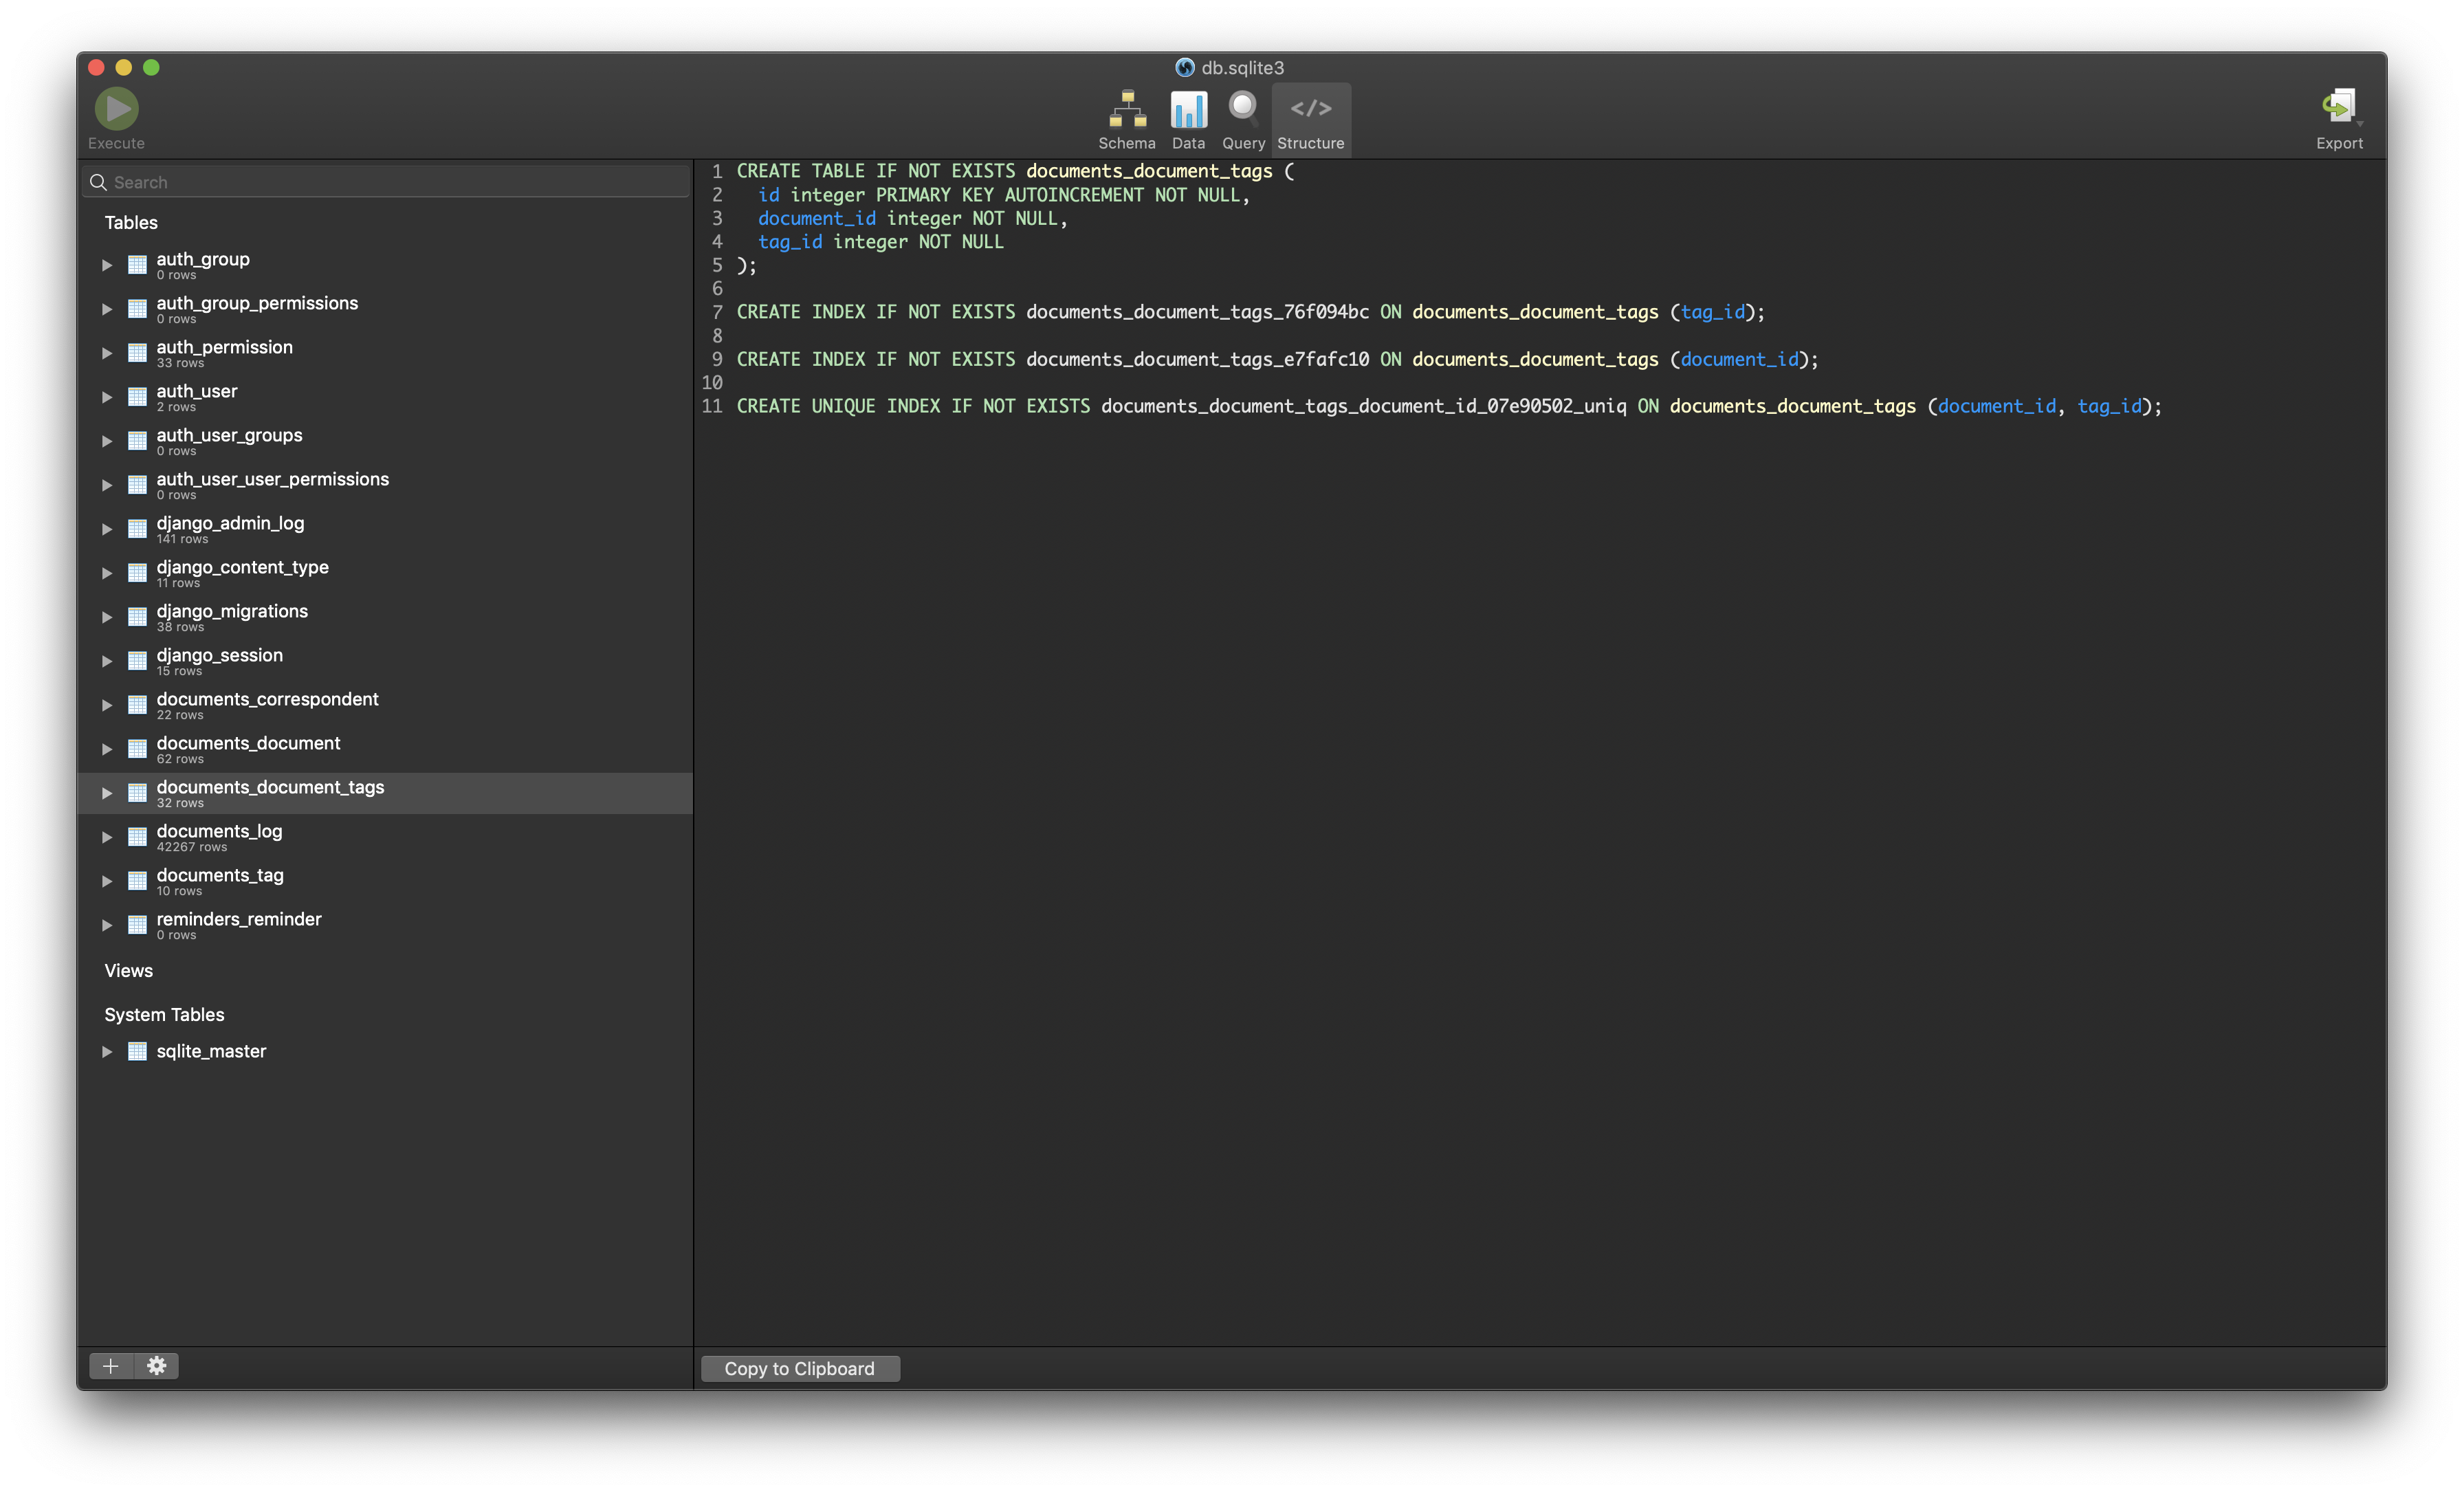Open the Query view
Viewport: 2464px width, 1492px height.
point(1243,120)
